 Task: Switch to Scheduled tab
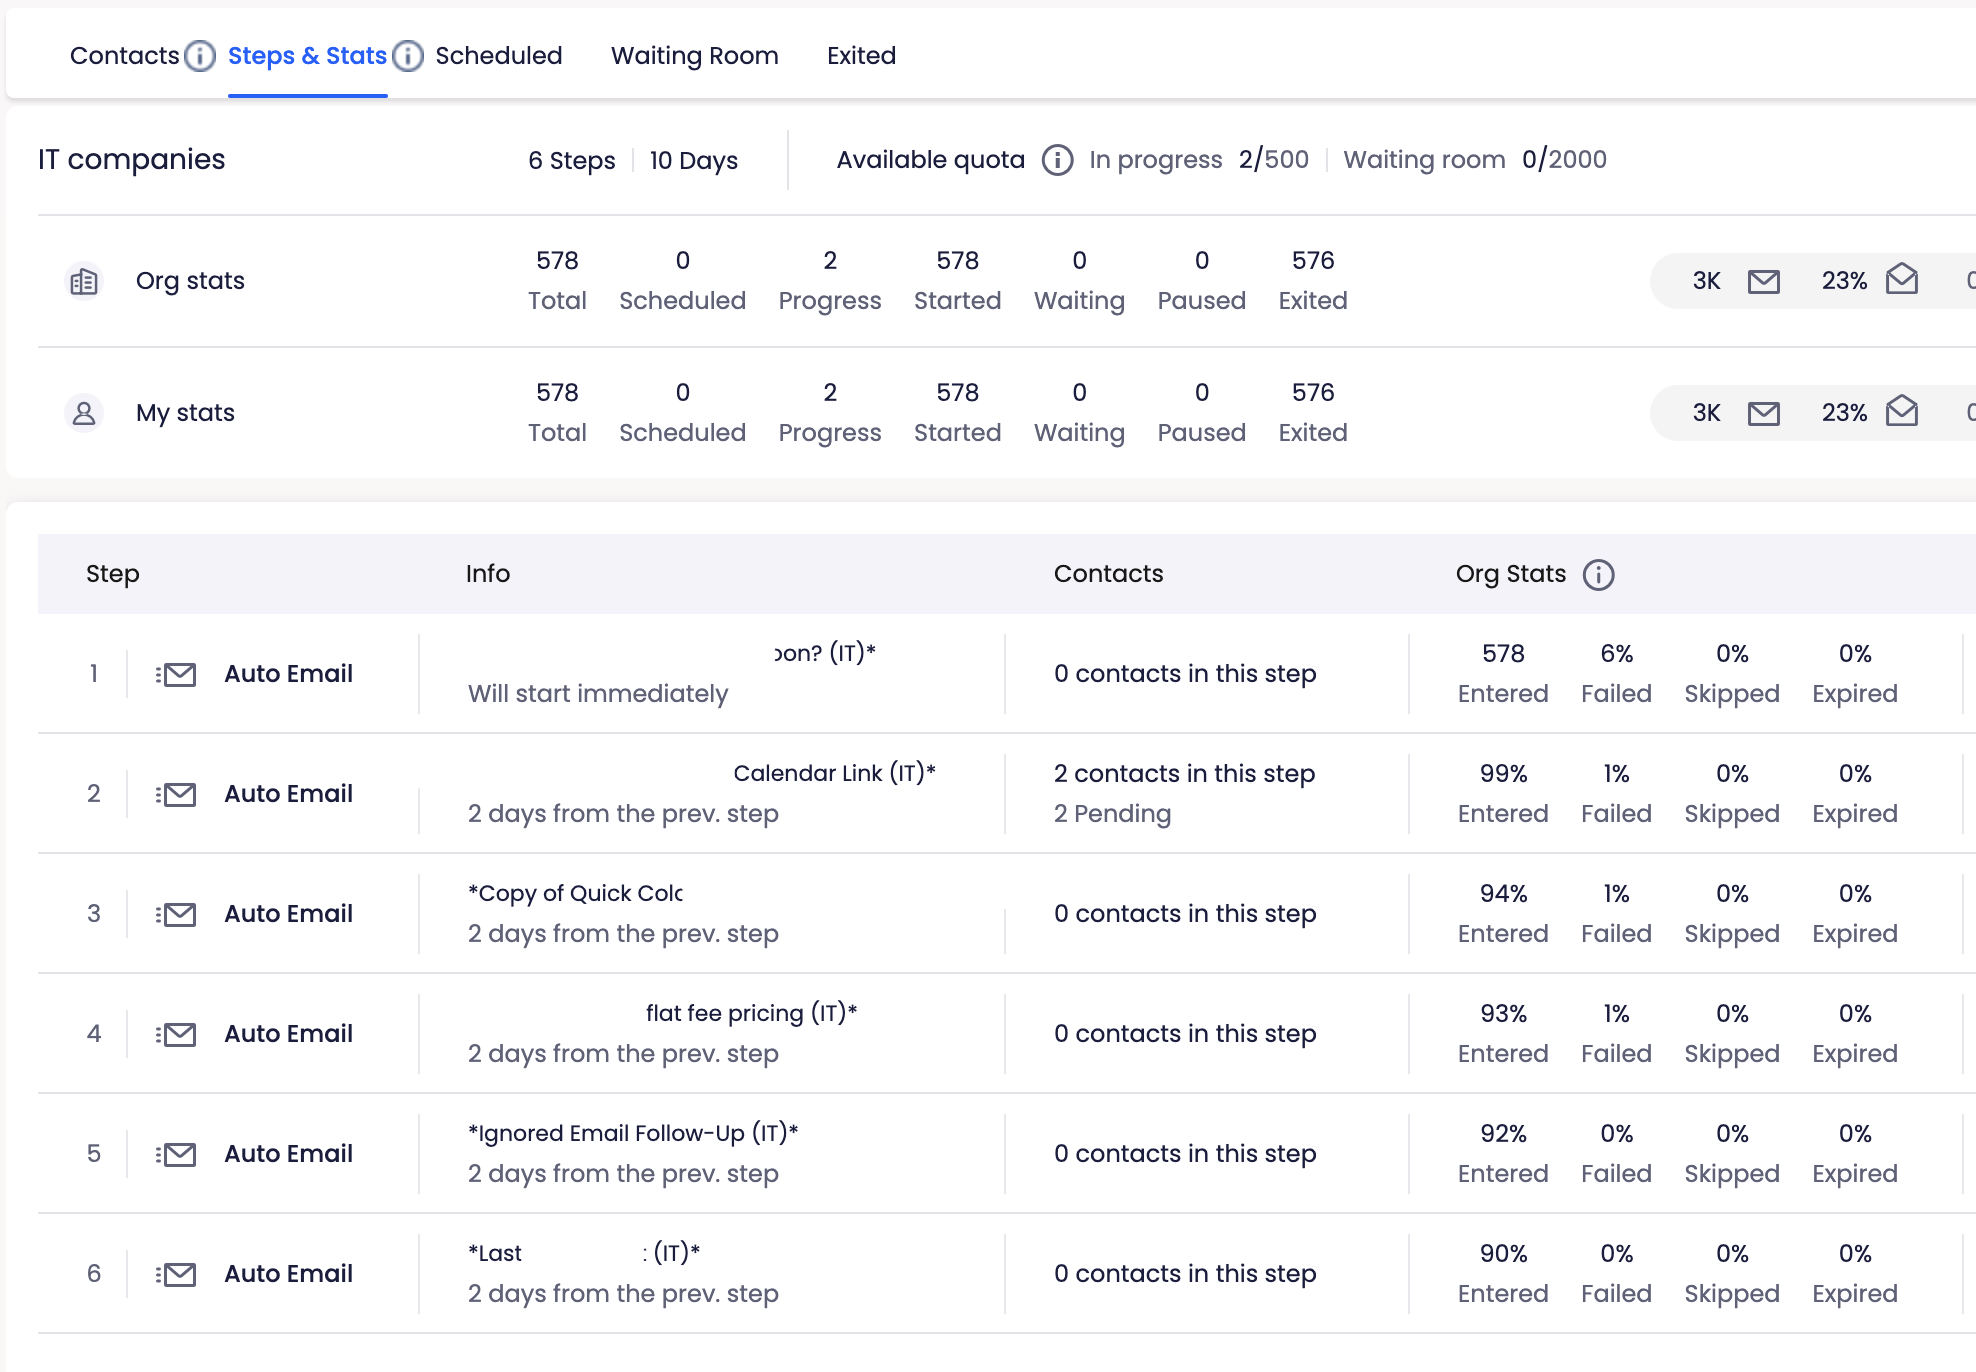pyautogui.click(x=498, y=56)
